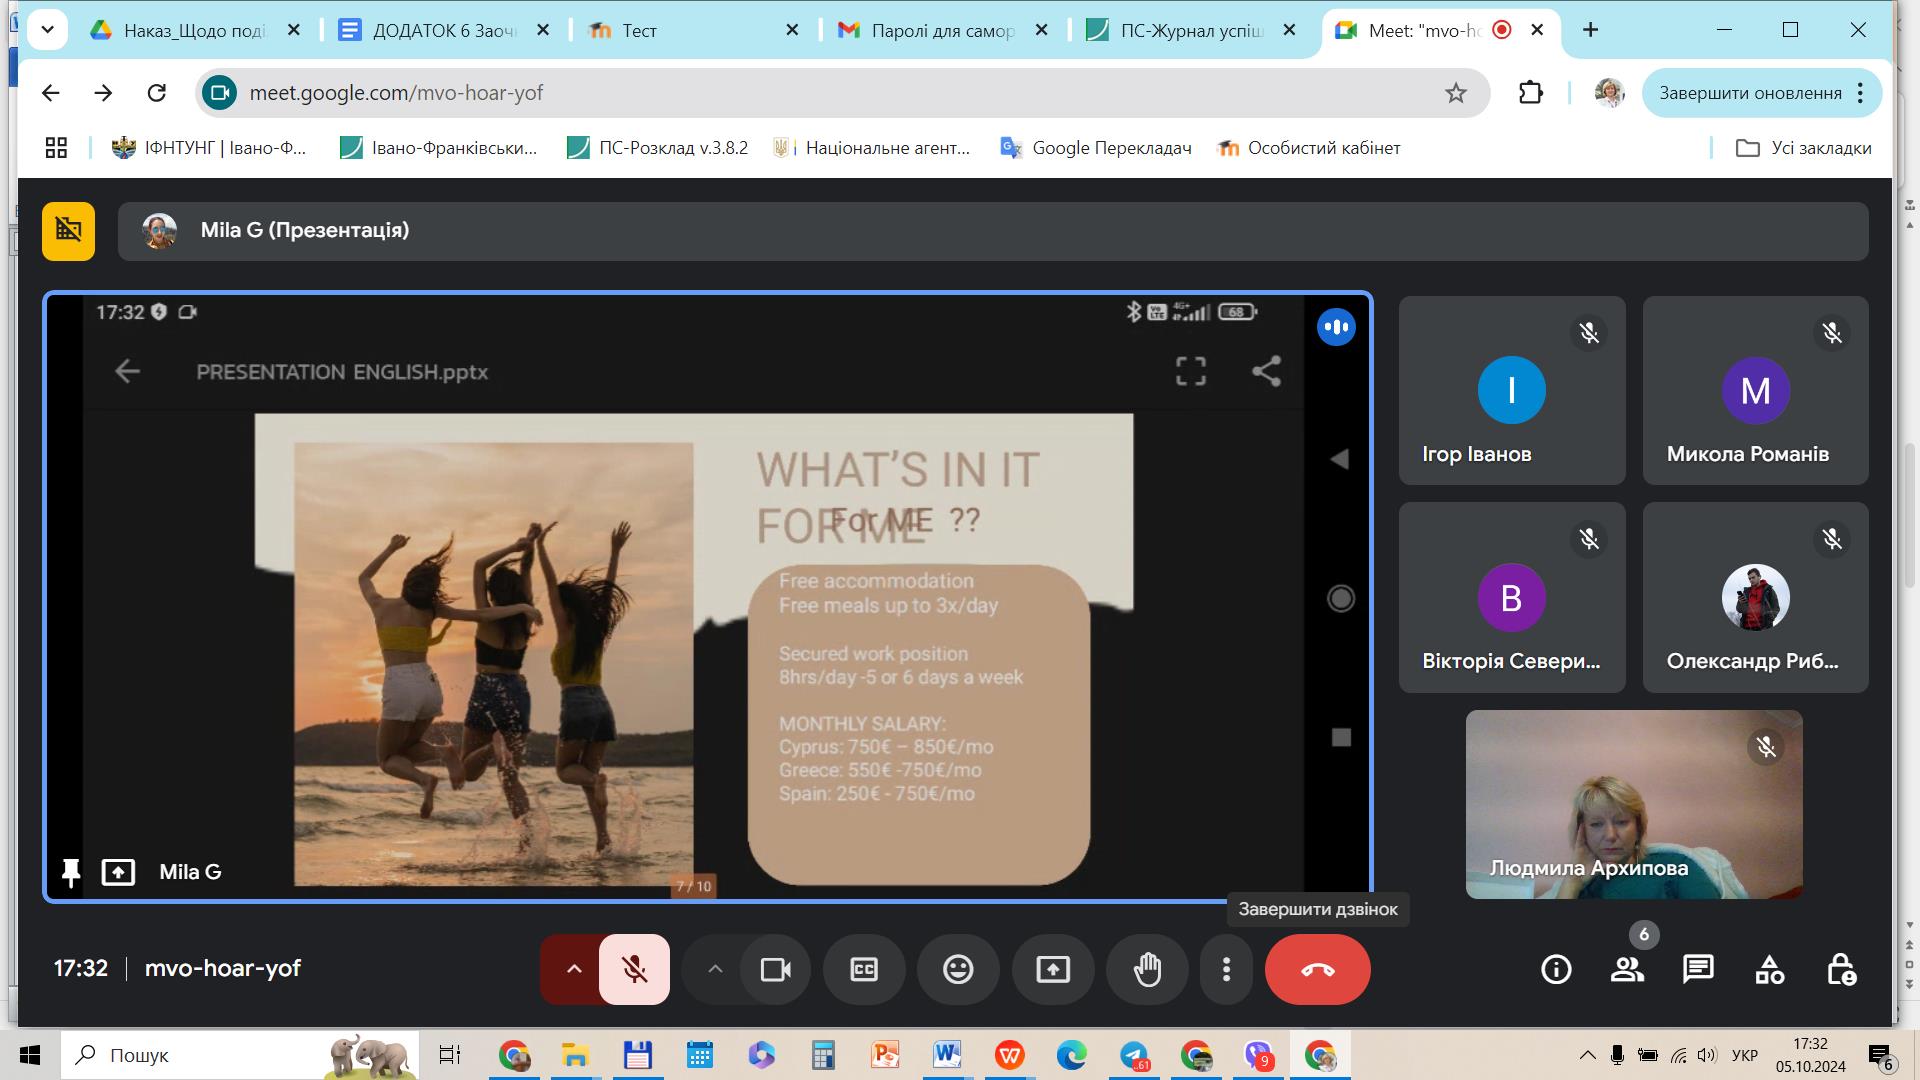Expand audio settings chevron beside microphone
Viewport: 1920px width, 1080px height.
pos(574,969)
